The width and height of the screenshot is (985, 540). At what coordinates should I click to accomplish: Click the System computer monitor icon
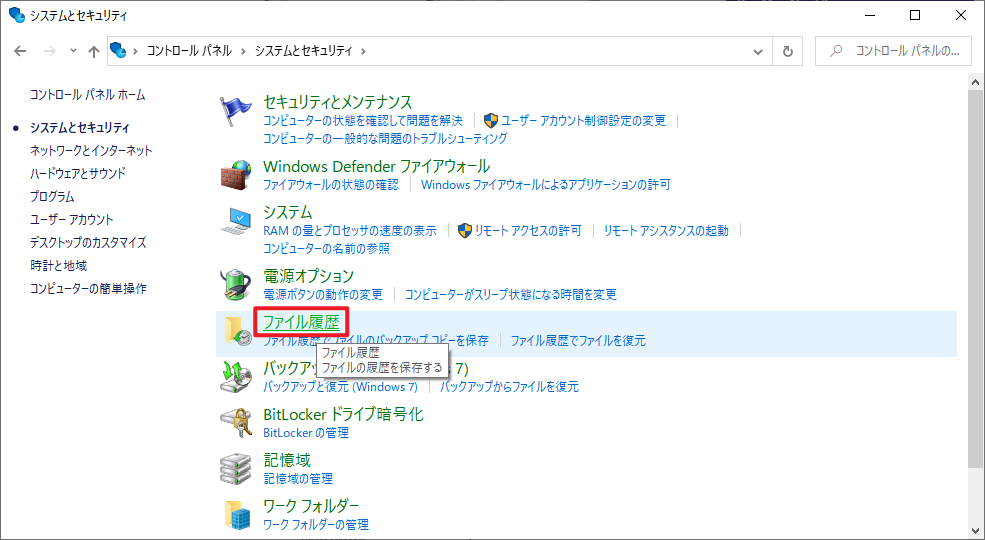[x=236, y=221]
